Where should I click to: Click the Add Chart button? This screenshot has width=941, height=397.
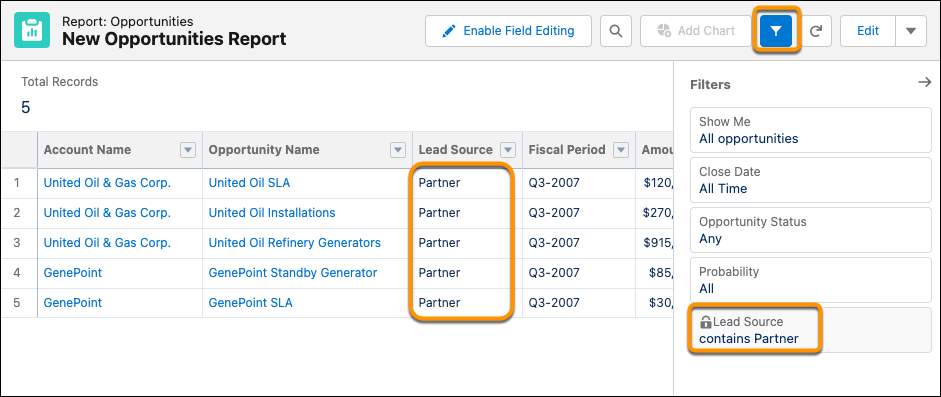coord(696,31)
